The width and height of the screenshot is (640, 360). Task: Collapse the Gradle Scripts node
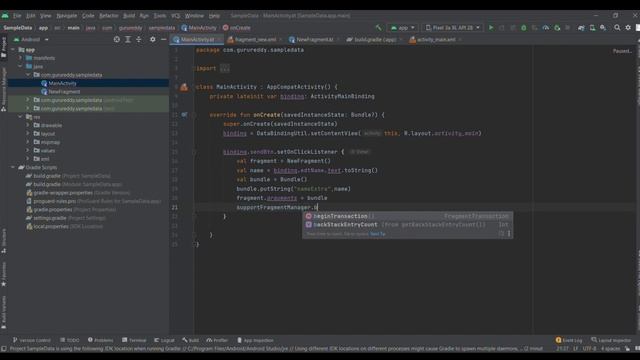13,167
